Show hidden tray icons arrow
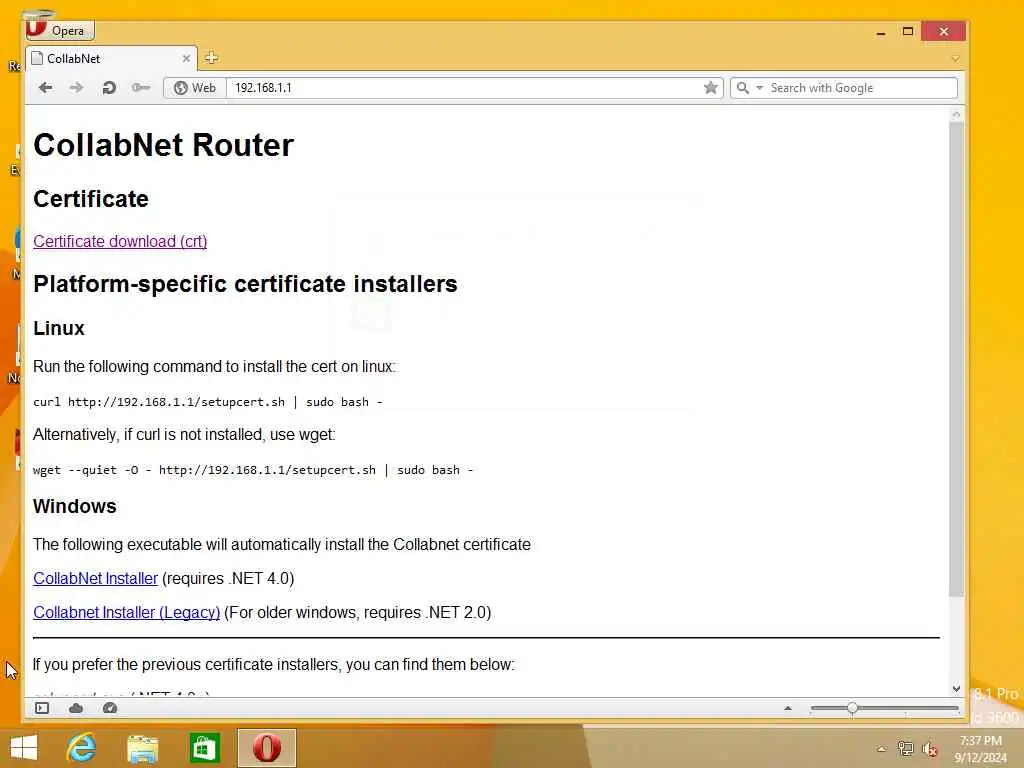The width and height of the screenshot is (1024, 768). [x=881, y=749]
